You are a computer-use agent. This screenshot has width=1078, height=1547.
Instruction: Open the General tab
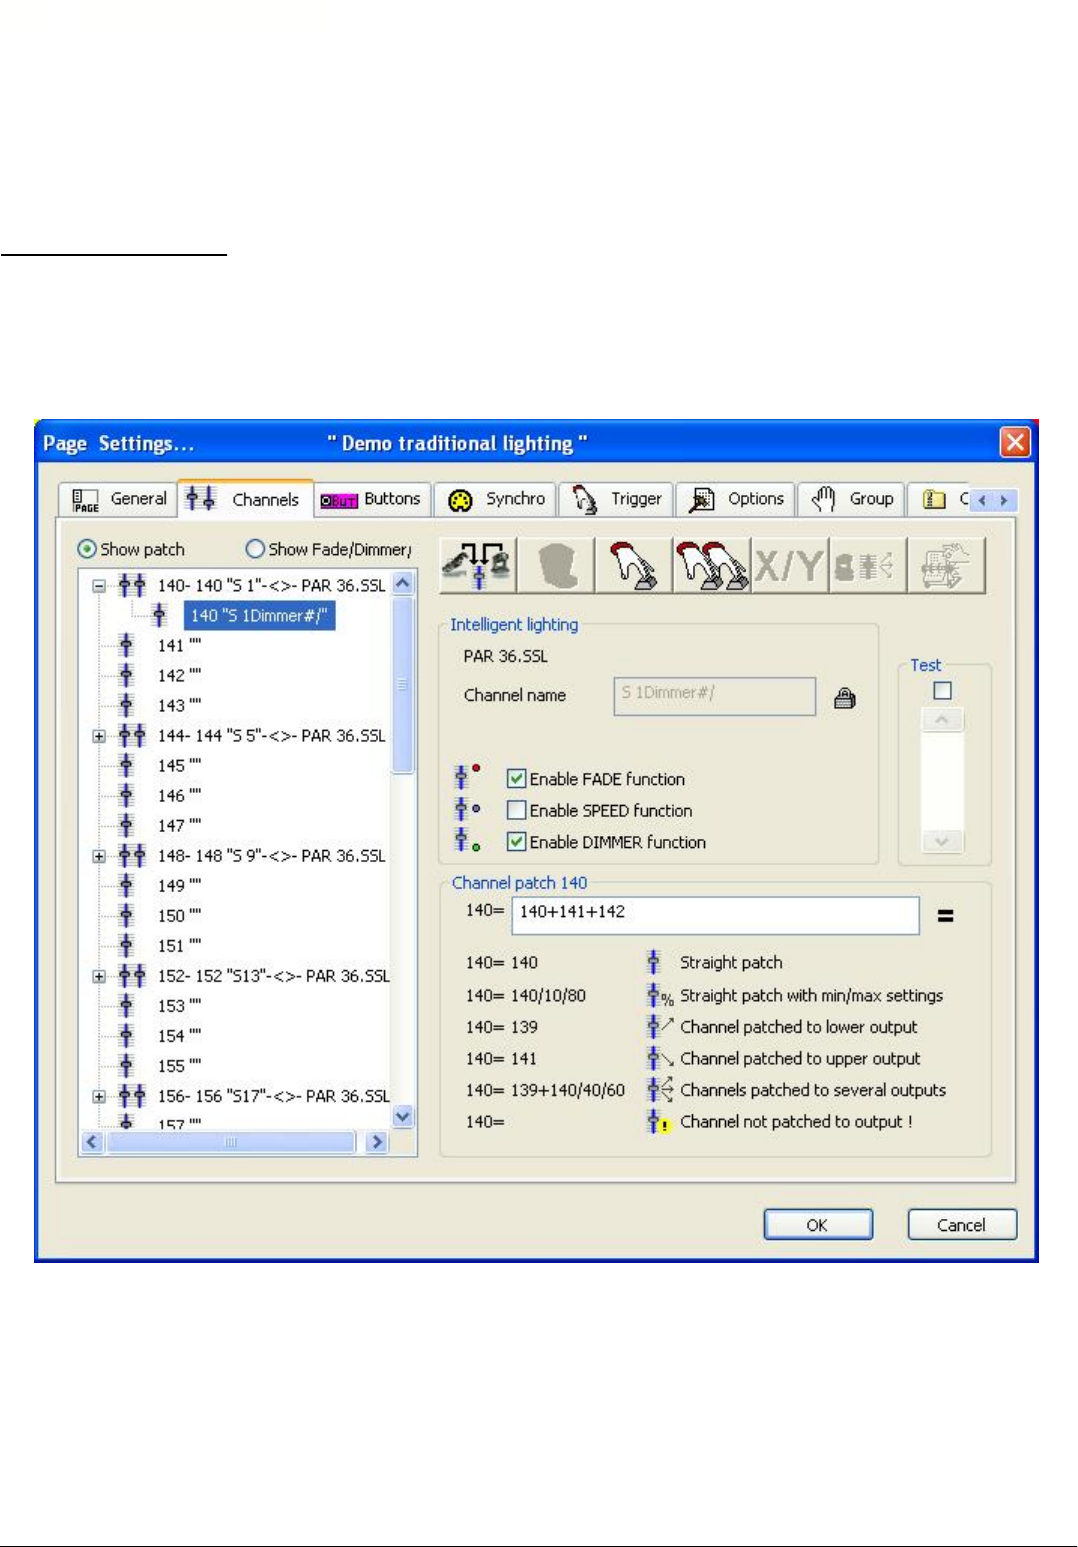point(119,499)
